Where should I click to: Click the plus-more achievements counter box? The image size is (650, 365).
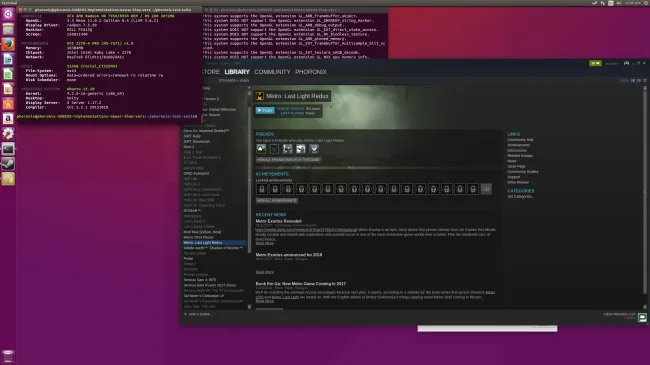coord(486,189)
